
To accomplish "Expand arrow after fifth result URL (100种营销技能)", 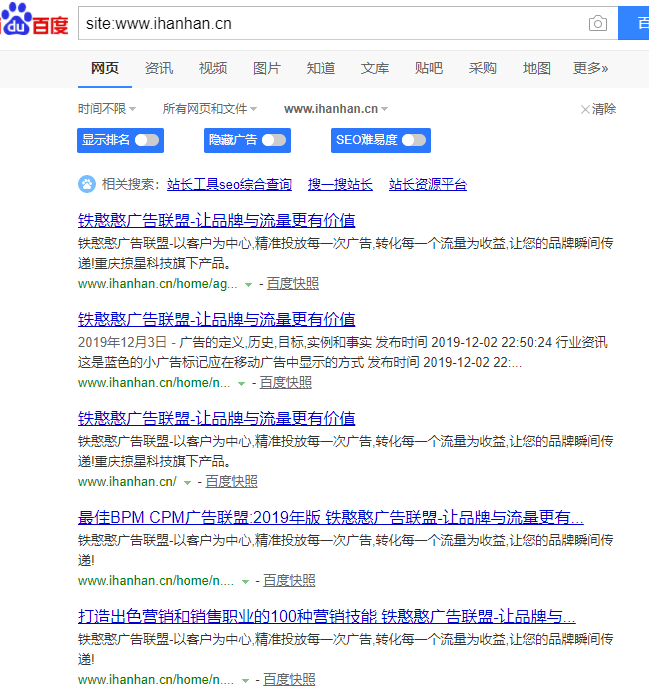I will (245, 681).
